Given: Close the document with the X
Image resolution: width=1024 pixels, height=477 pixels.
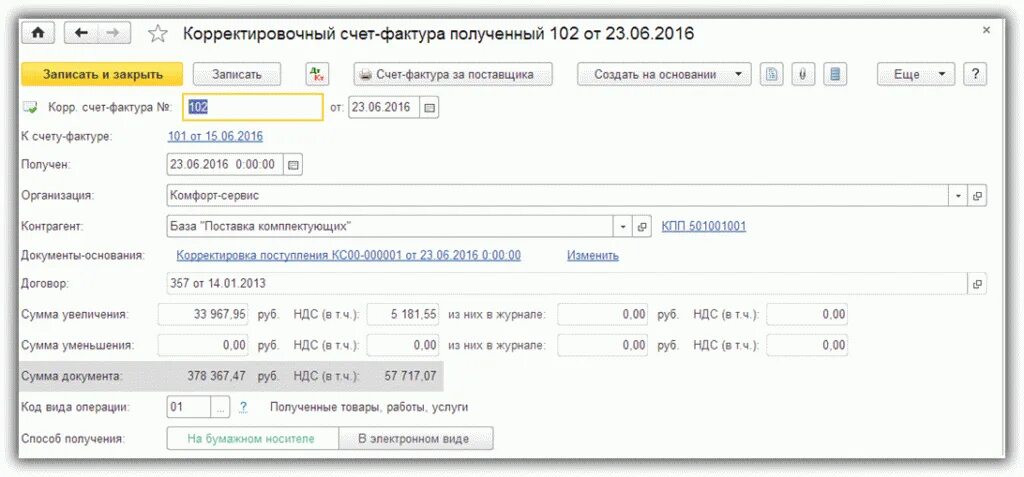Looking at the screenshot, I should (x=987, y=30).
